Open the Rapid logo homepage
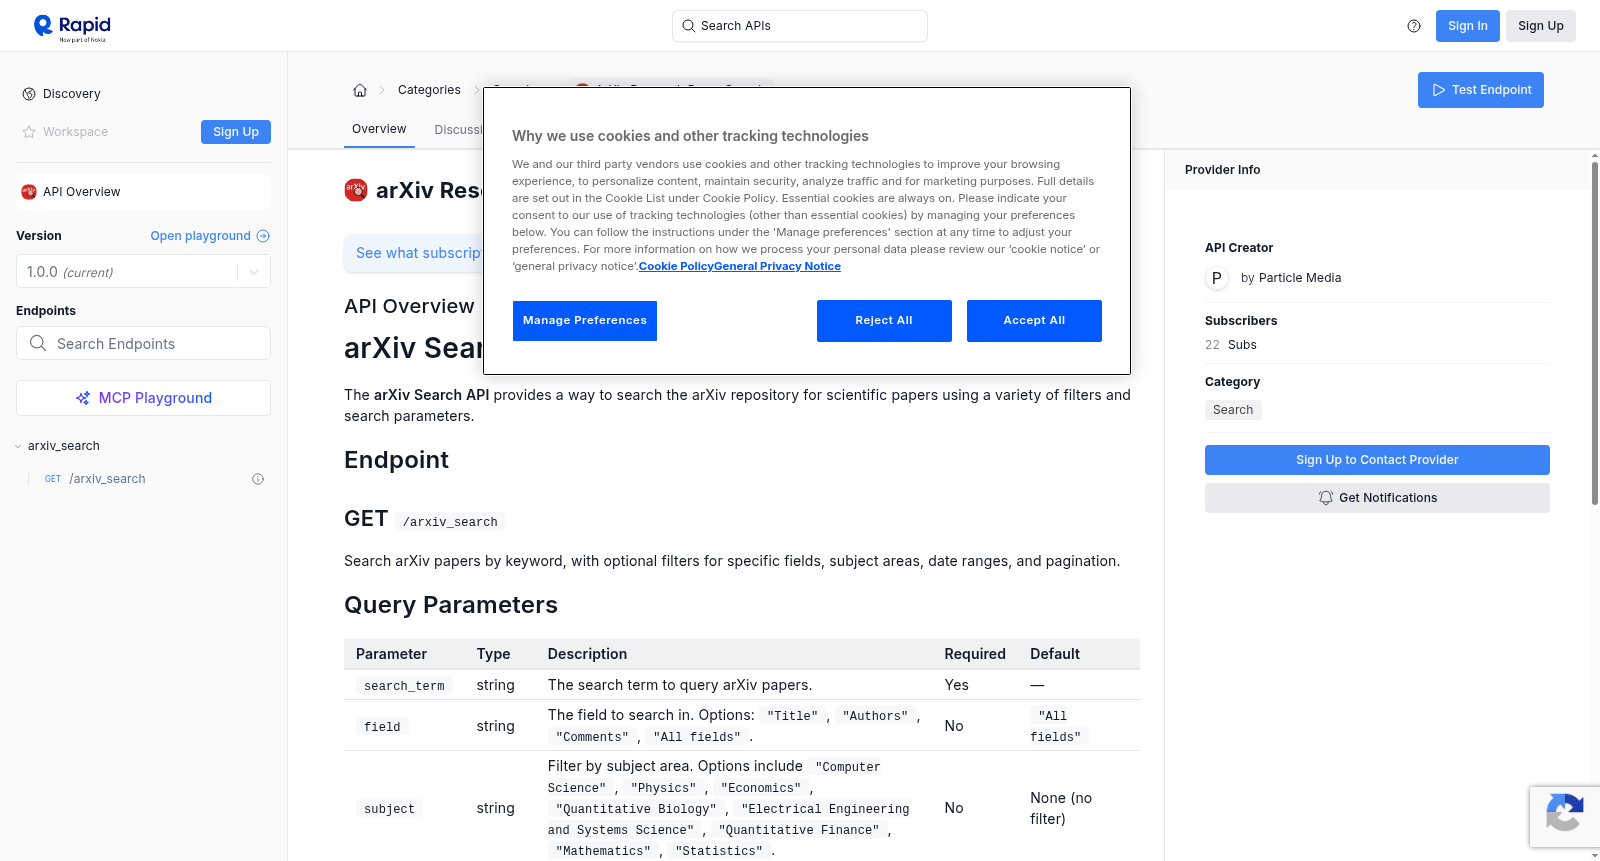This screenshot has height=861, width=1600. (x=72, y=27)
